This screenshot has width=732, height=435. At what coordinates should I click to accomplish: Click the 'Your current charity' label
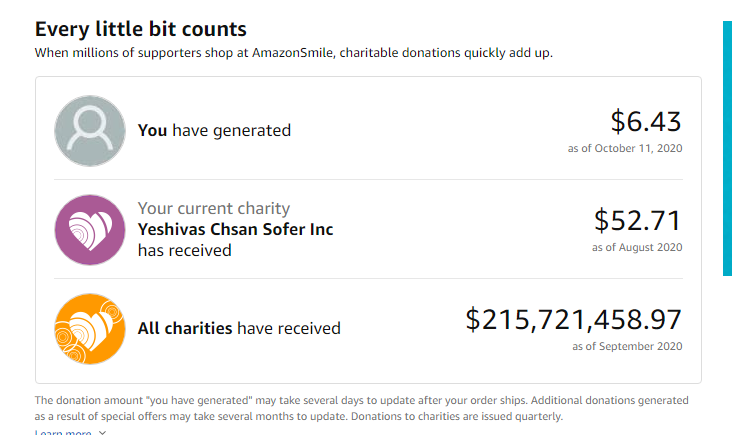click(213, 209)
